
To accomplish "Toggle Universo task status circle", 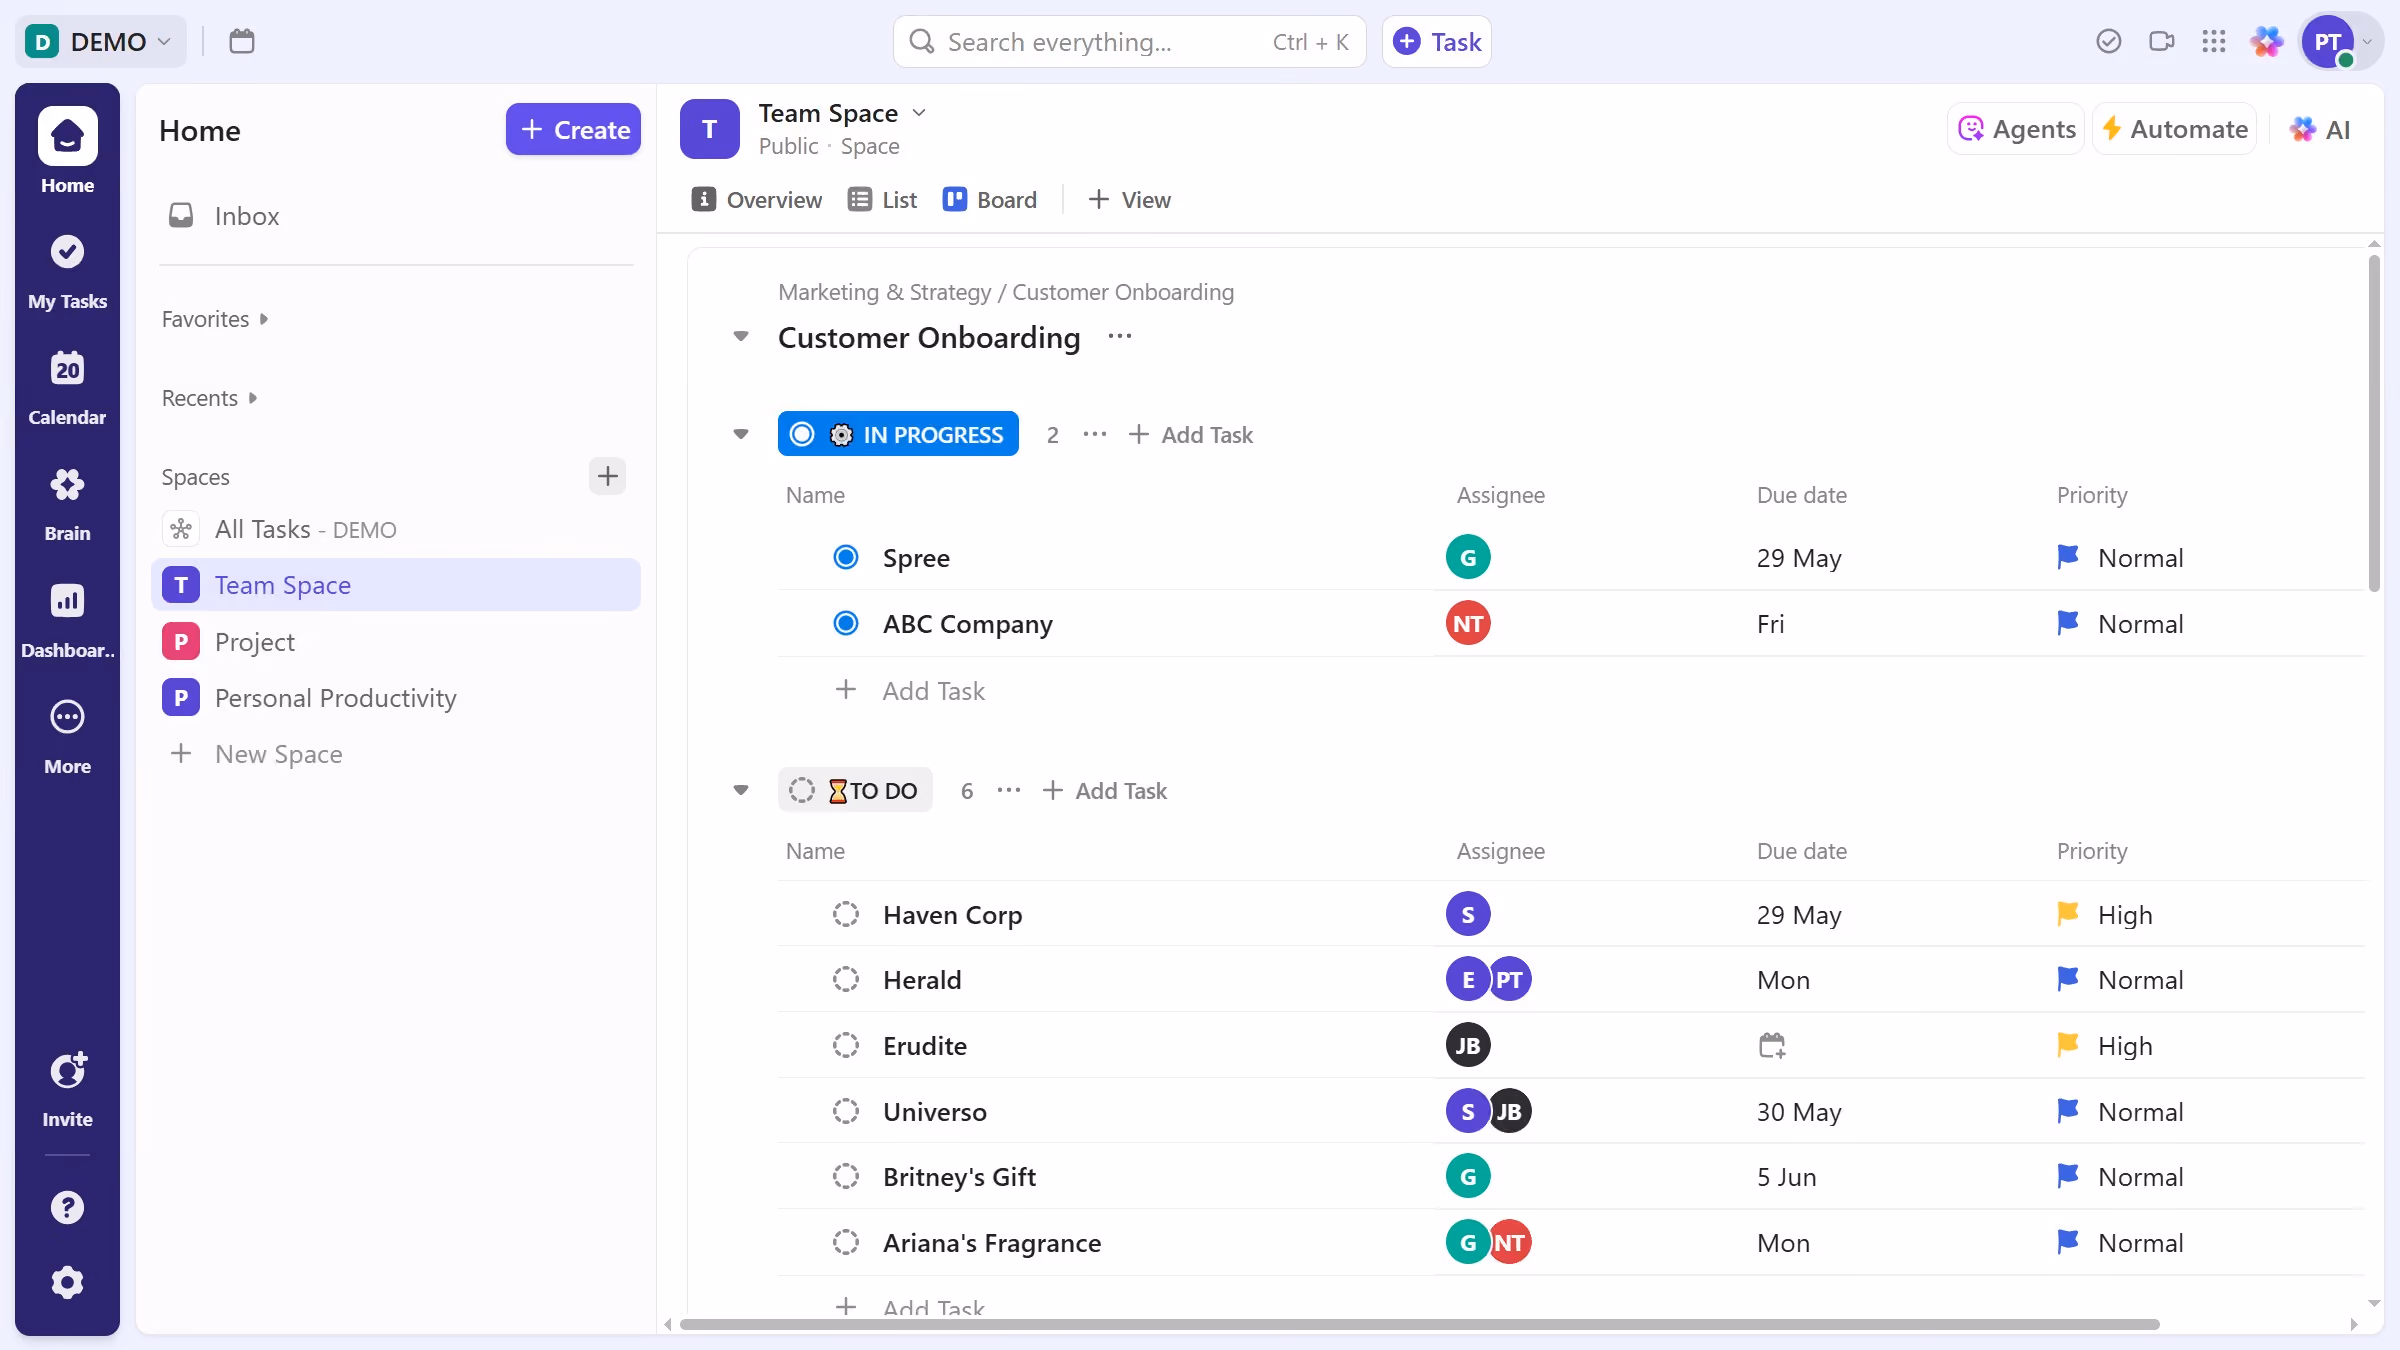I will [x=846, y=1111].
